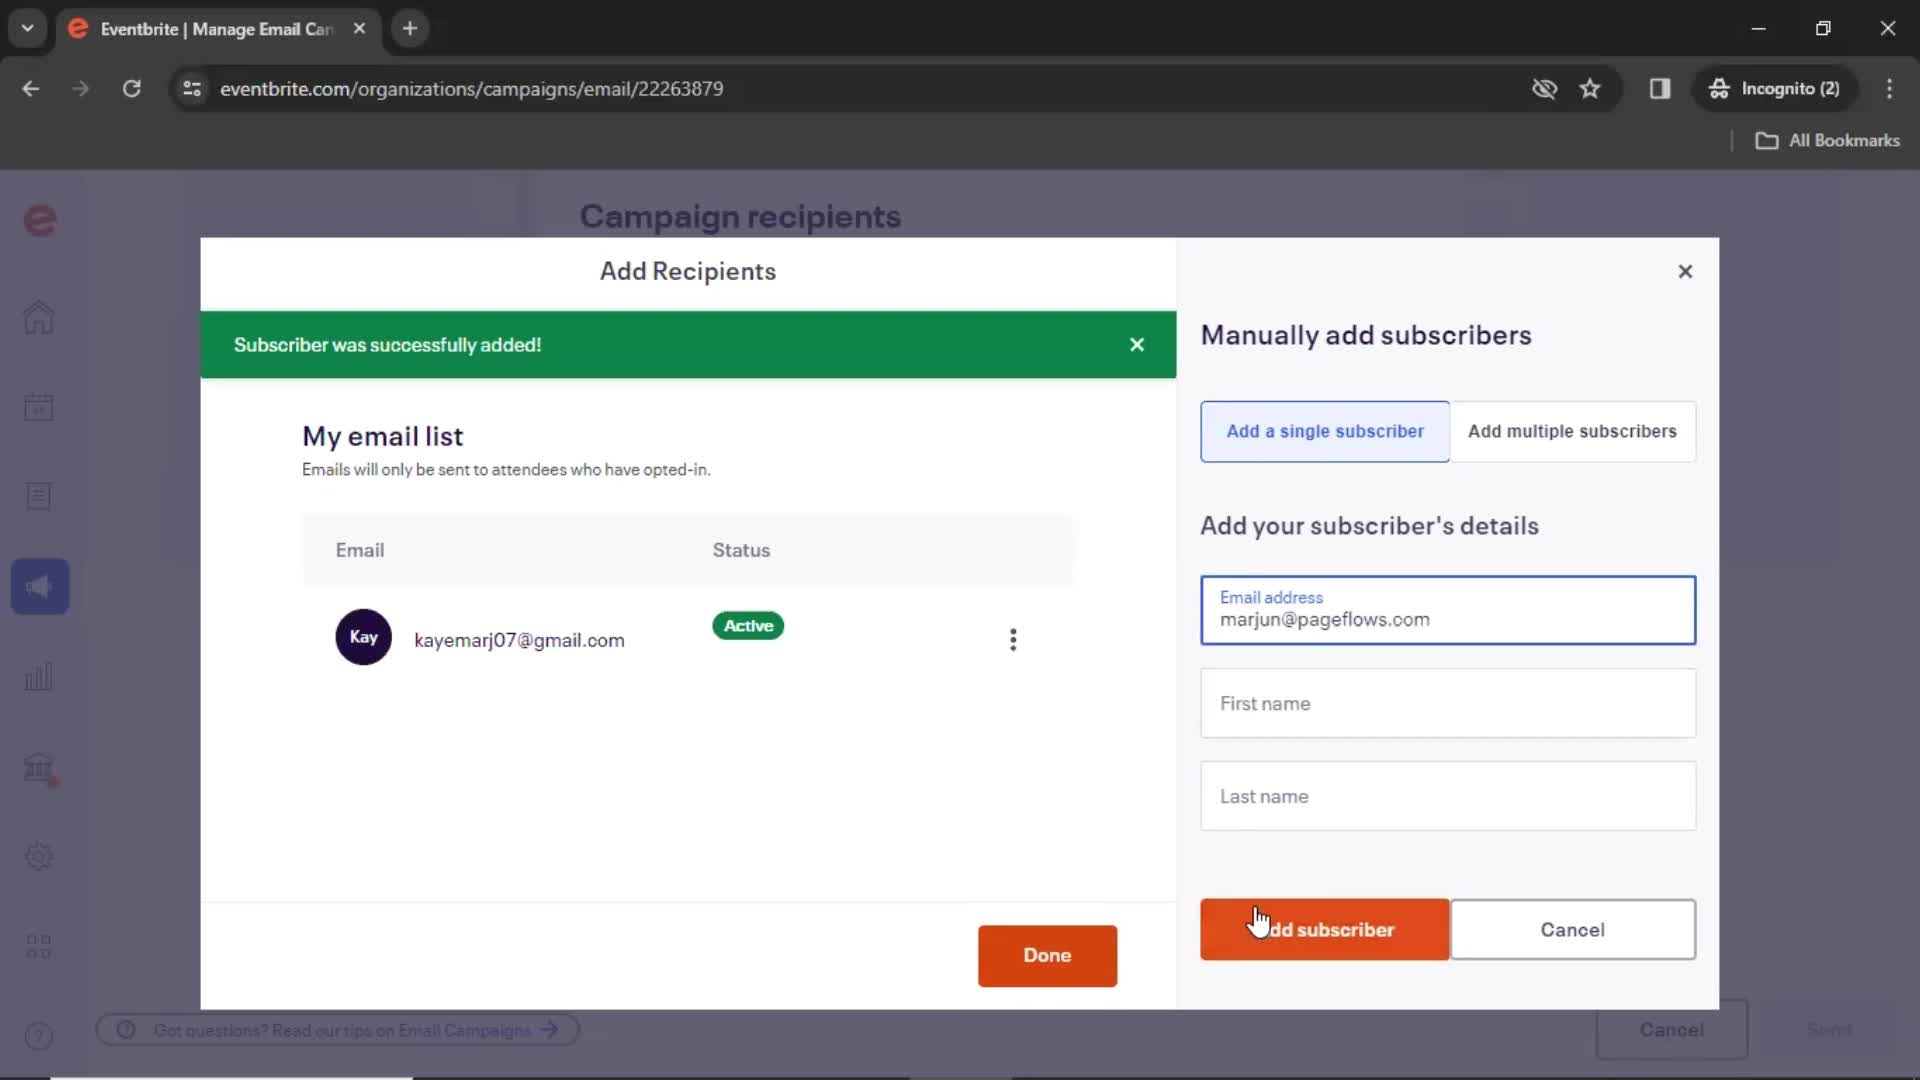
Task: Open the Orders list icon in the sidebar
Action: click(x=39, y=496)
